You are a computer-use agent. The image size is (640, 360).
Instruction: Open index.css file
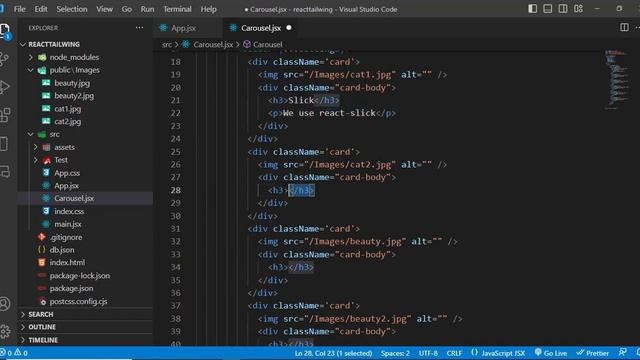(69, 211)
